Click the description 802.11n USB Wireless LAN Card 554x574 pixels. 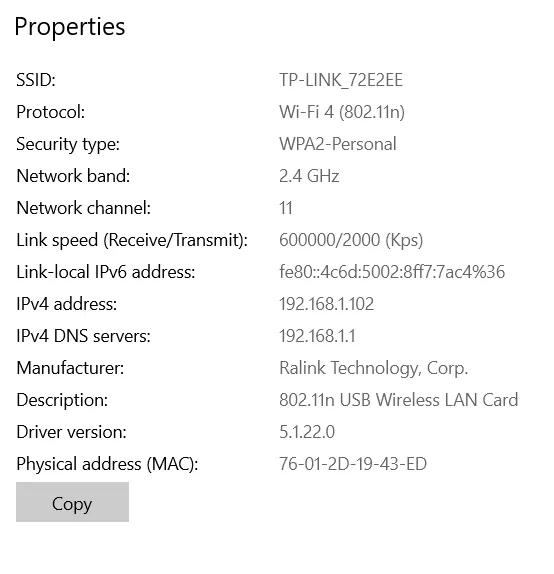click(x=398, y=400)
